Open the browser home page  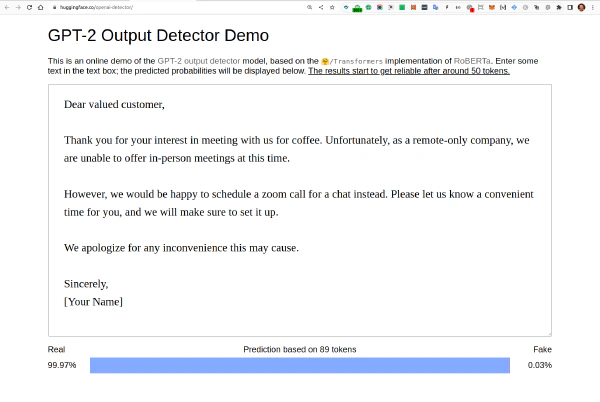[x=41, y=7]
